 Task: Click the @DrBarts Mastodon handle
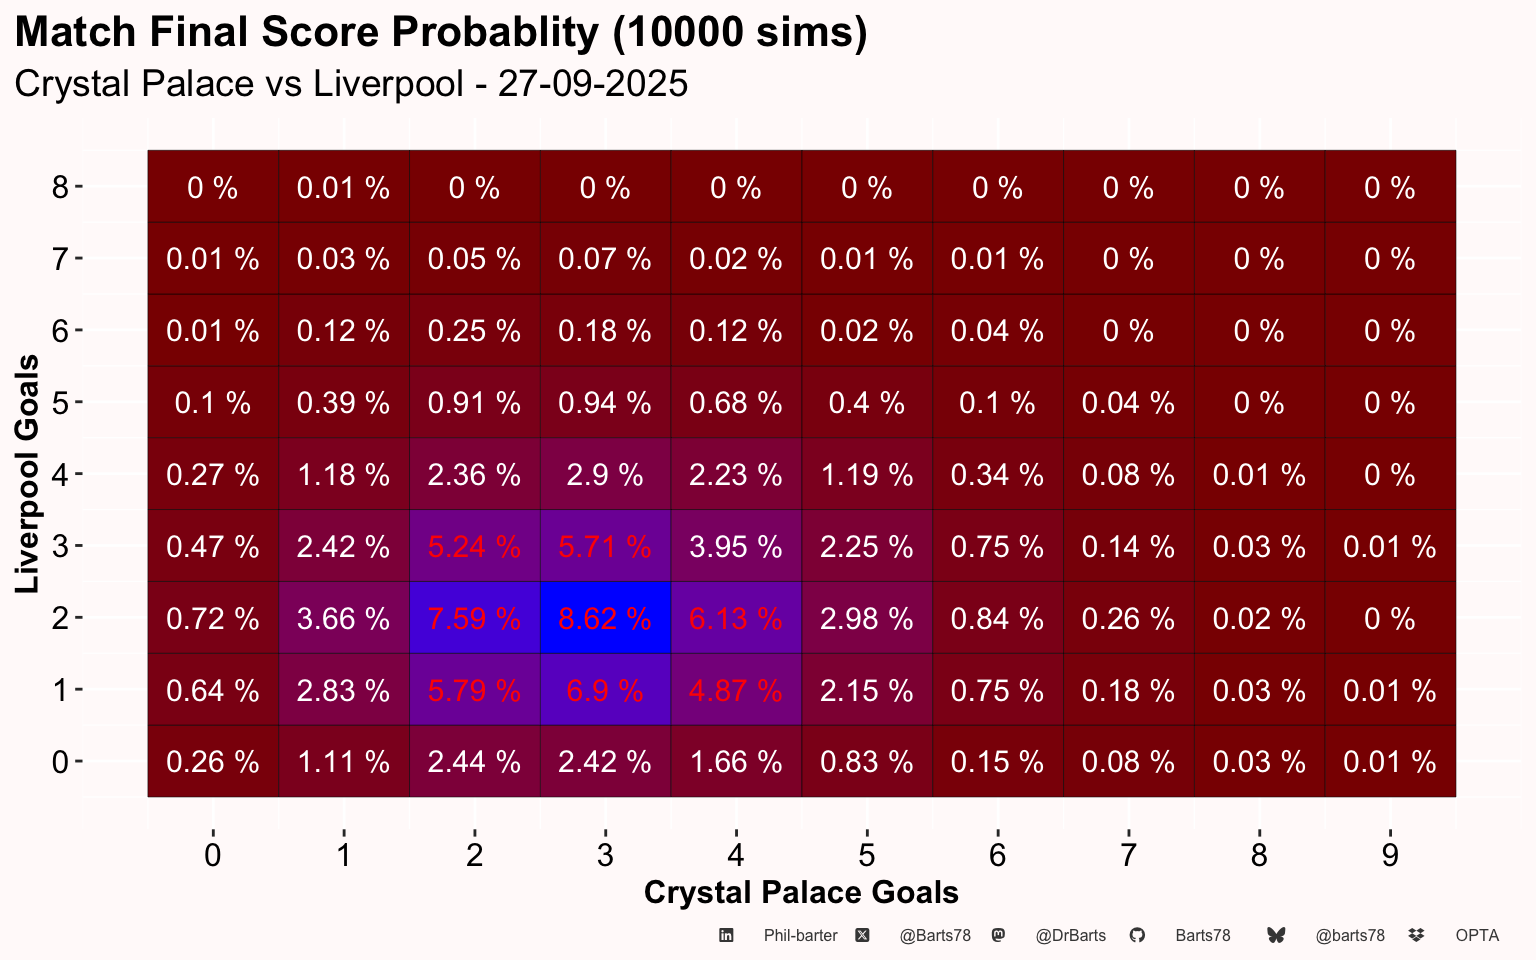1071,936
